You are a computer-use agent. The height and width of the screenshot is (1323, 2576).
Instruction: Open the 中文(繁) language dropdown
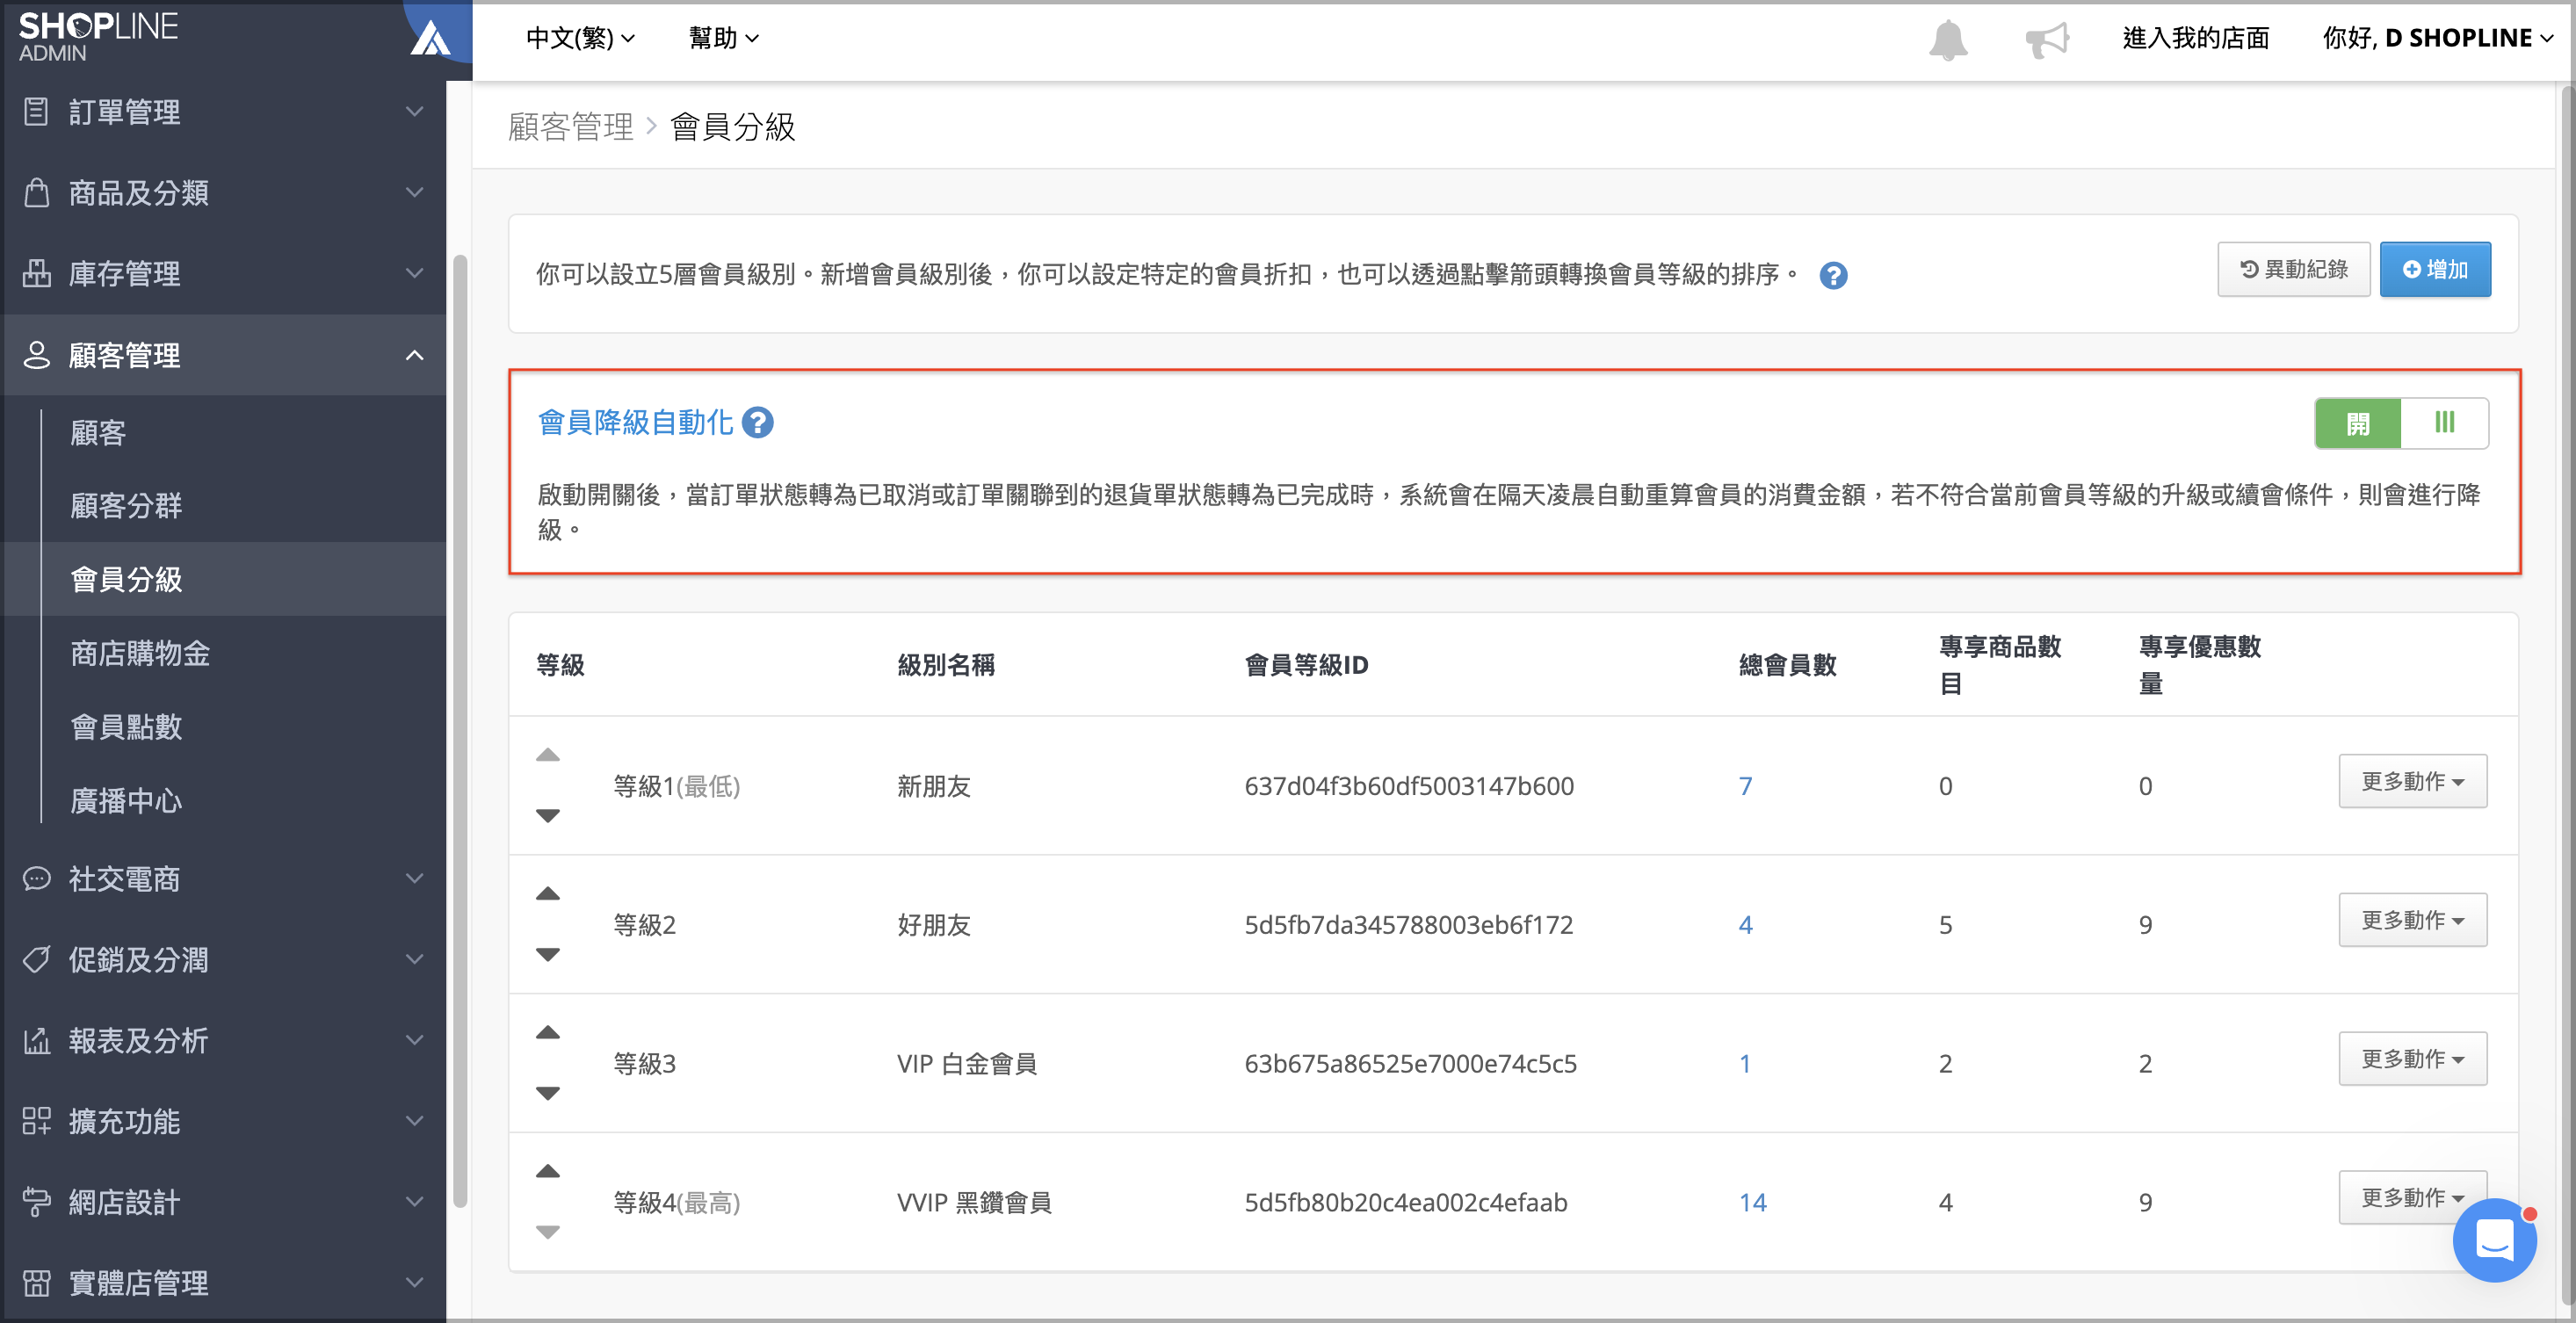[x=580, y=38]
